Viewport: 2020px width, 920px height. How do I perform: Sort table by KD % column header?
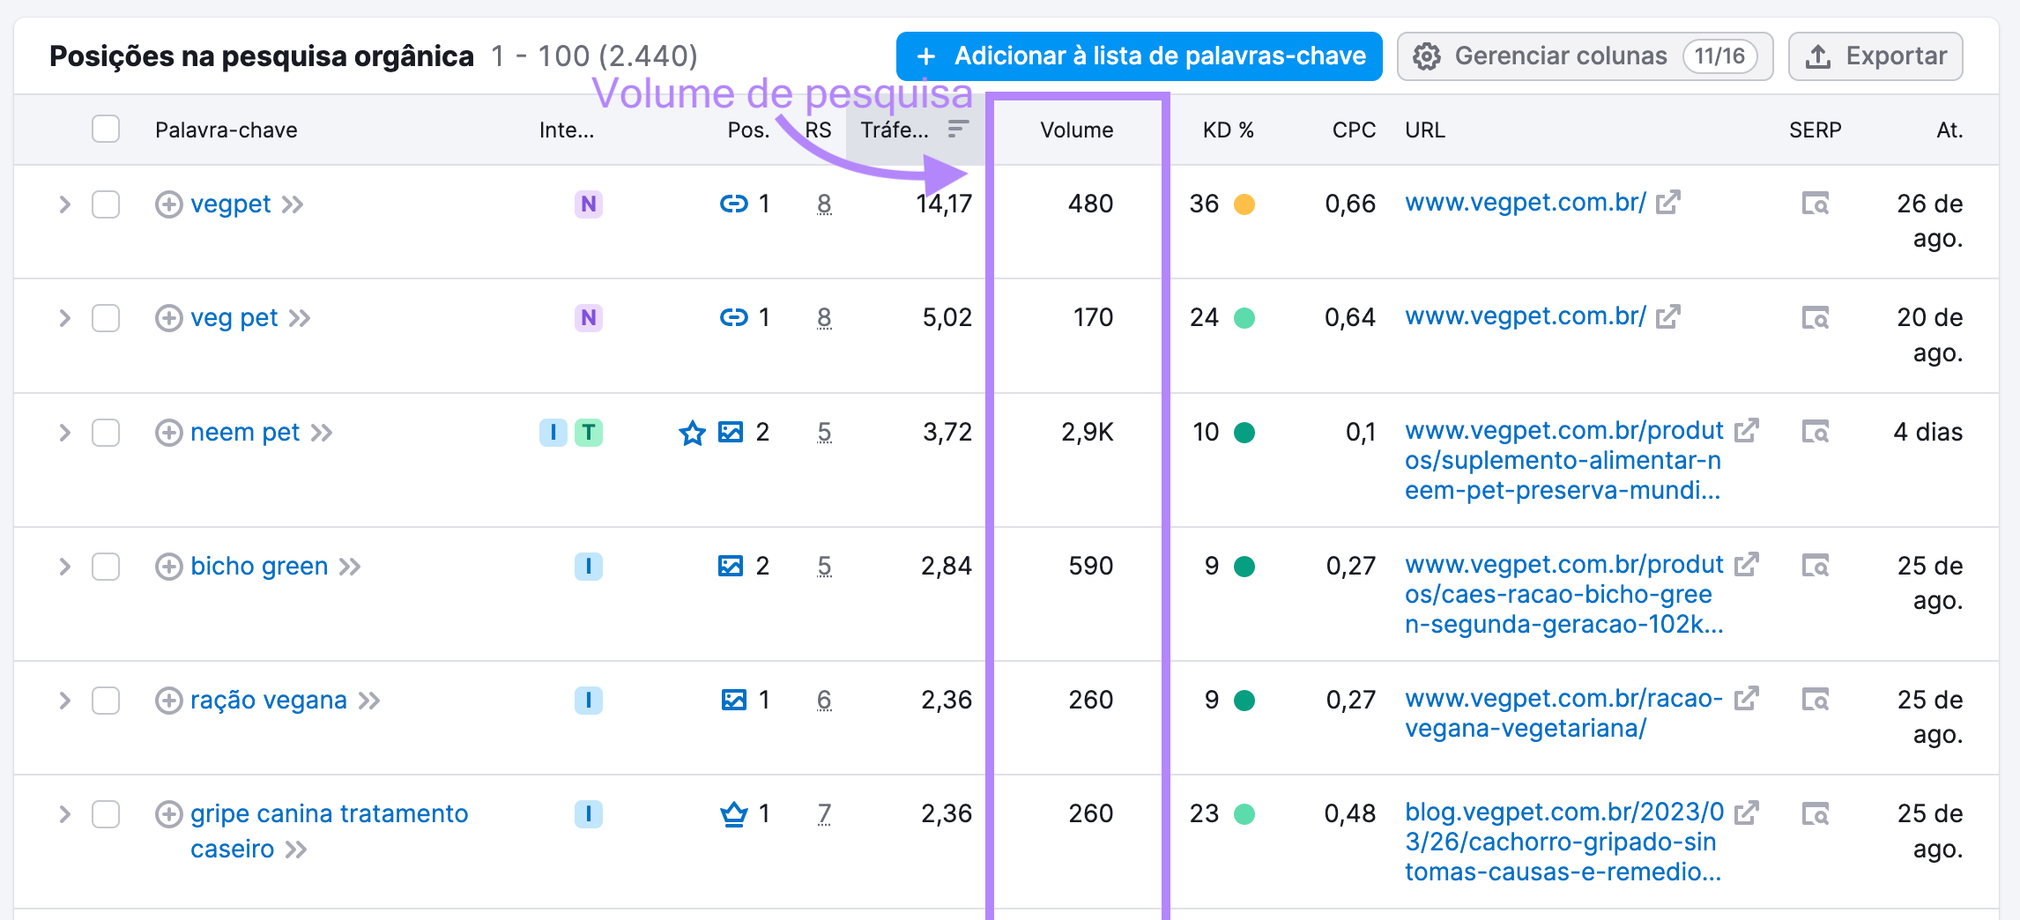[1227, 130]
